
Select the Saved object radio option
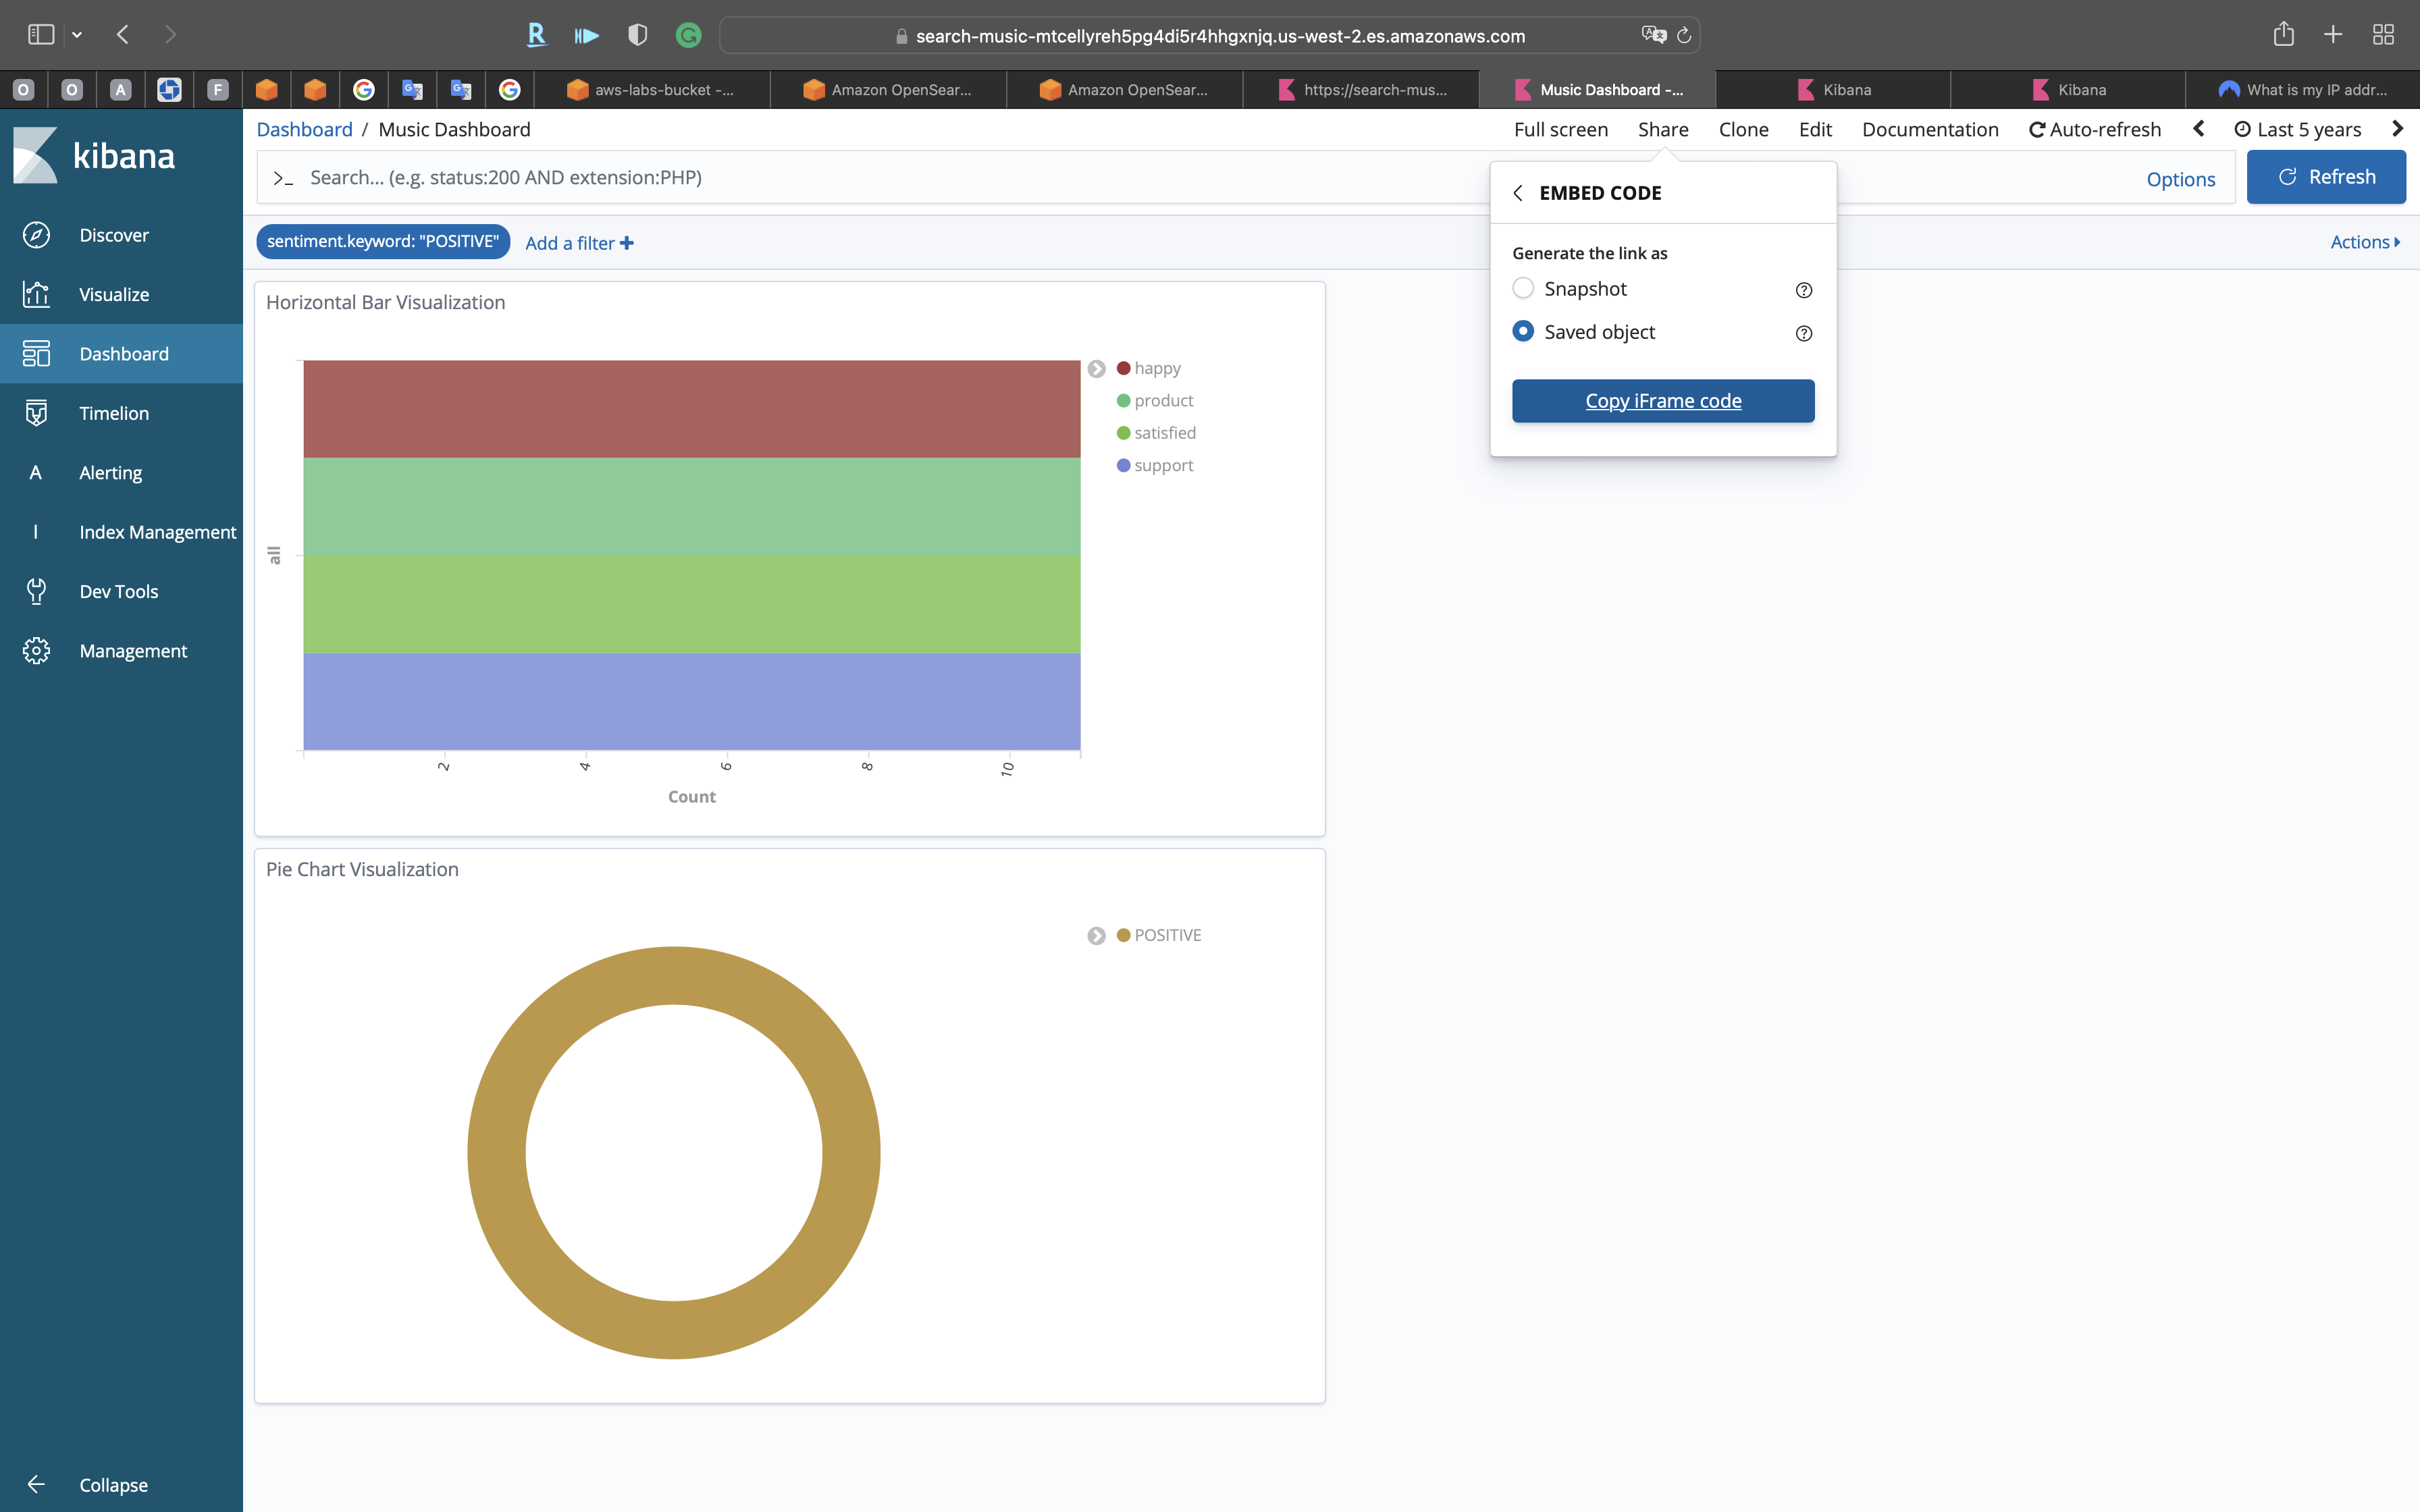coord(1523,331)
